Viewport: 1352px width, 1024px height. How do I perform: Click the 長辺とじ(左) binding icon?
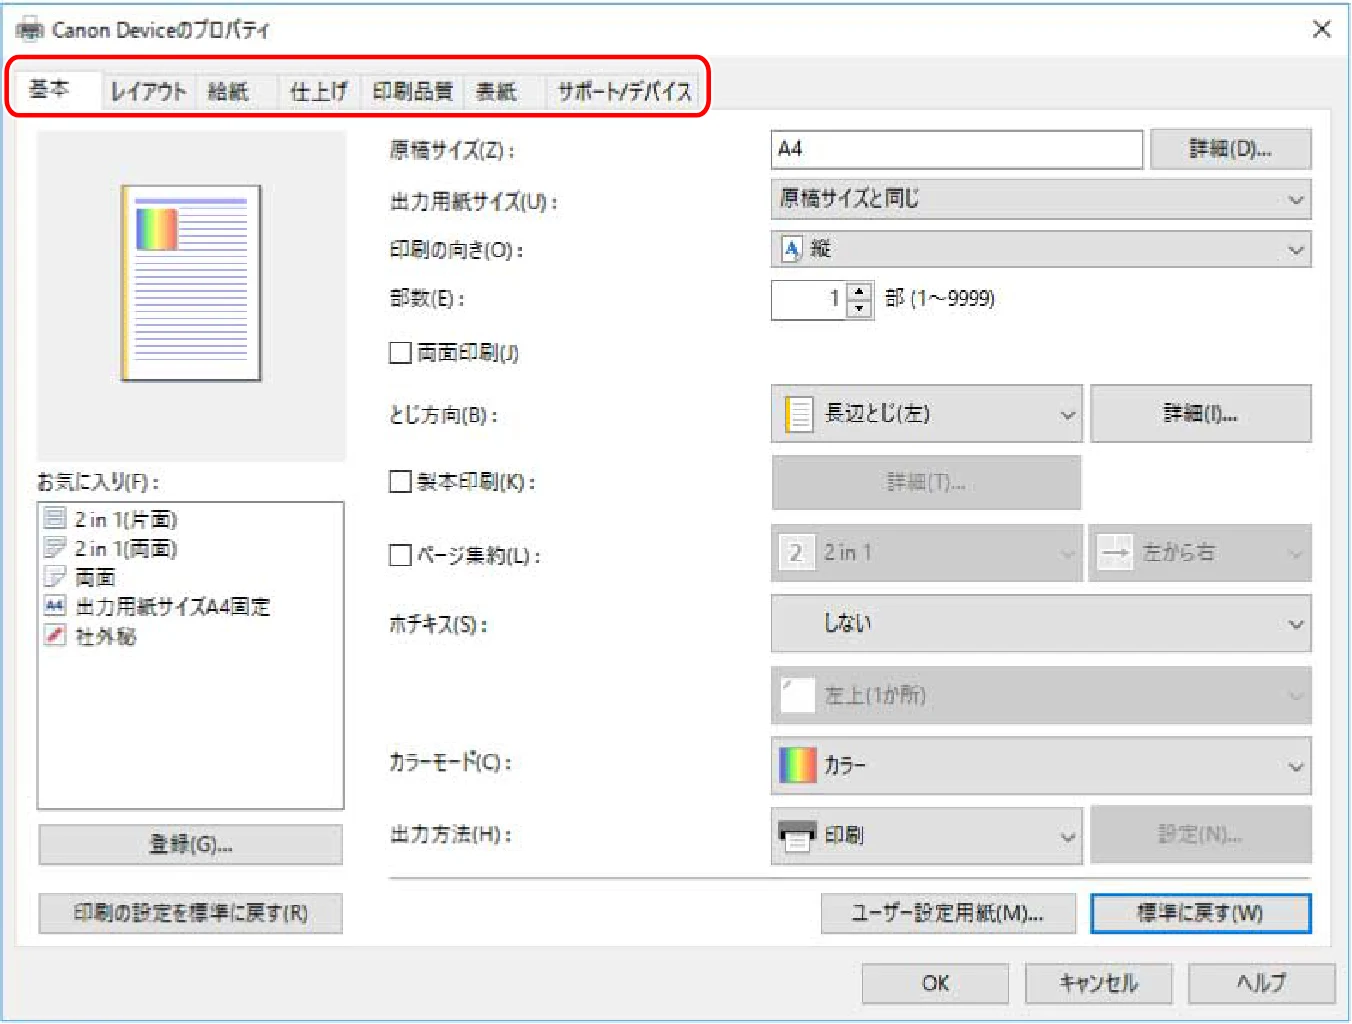pyautogui.click(x=798, y=413)
